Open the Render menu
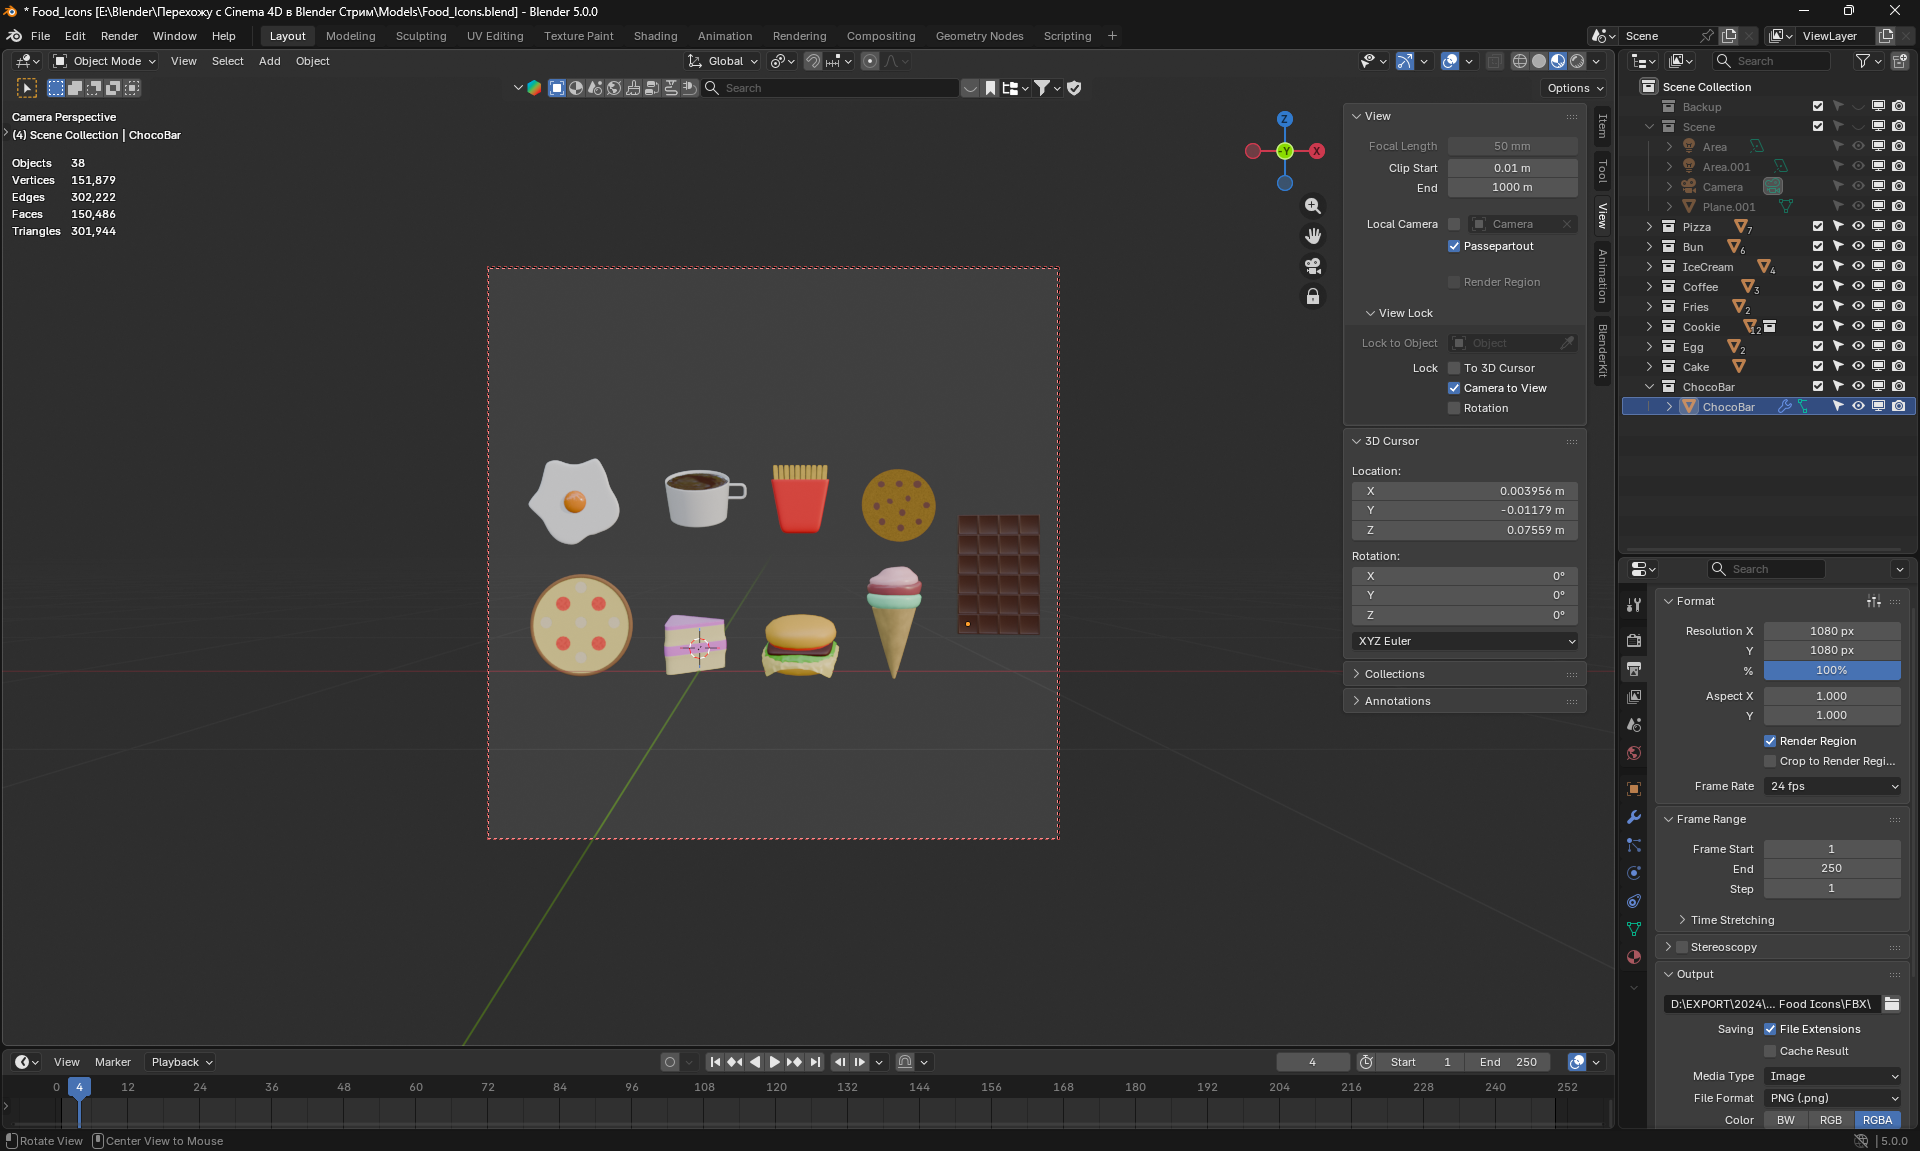Screen dimensions: 1920x1151 (119, 36)
